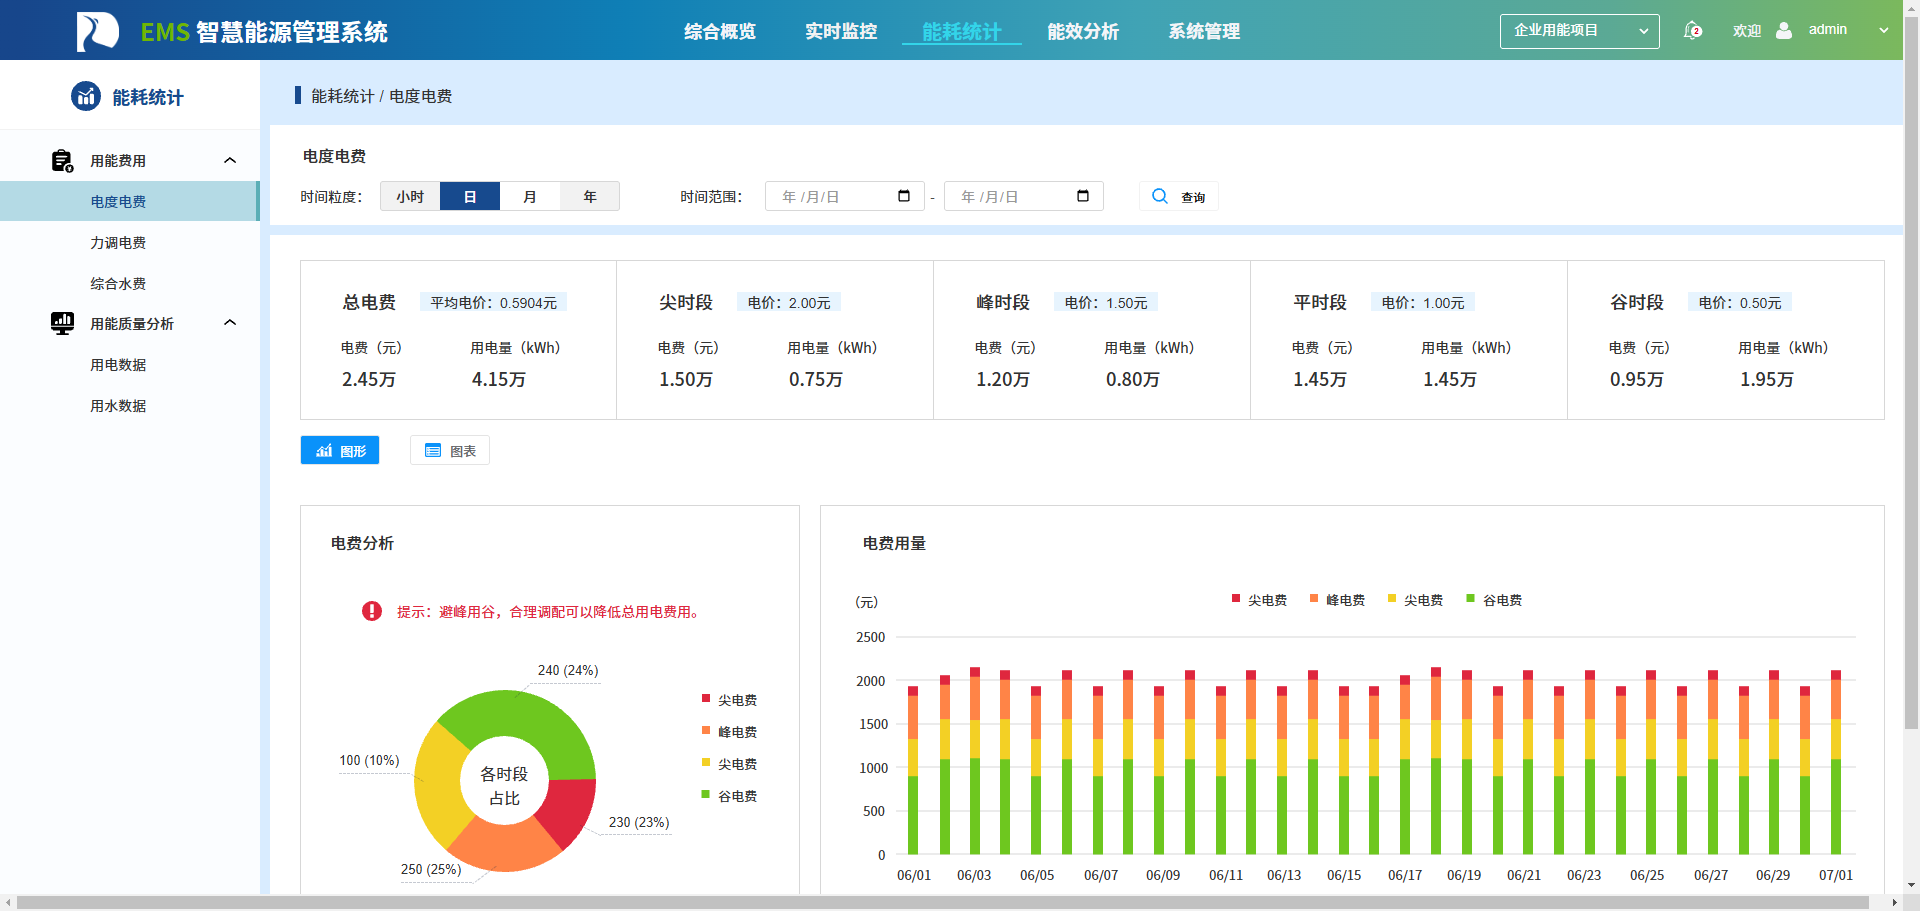The width and height of the screenshot is (1920, 911).
Task: Click the vertical scrollbar thumb
Action: 1911,372
